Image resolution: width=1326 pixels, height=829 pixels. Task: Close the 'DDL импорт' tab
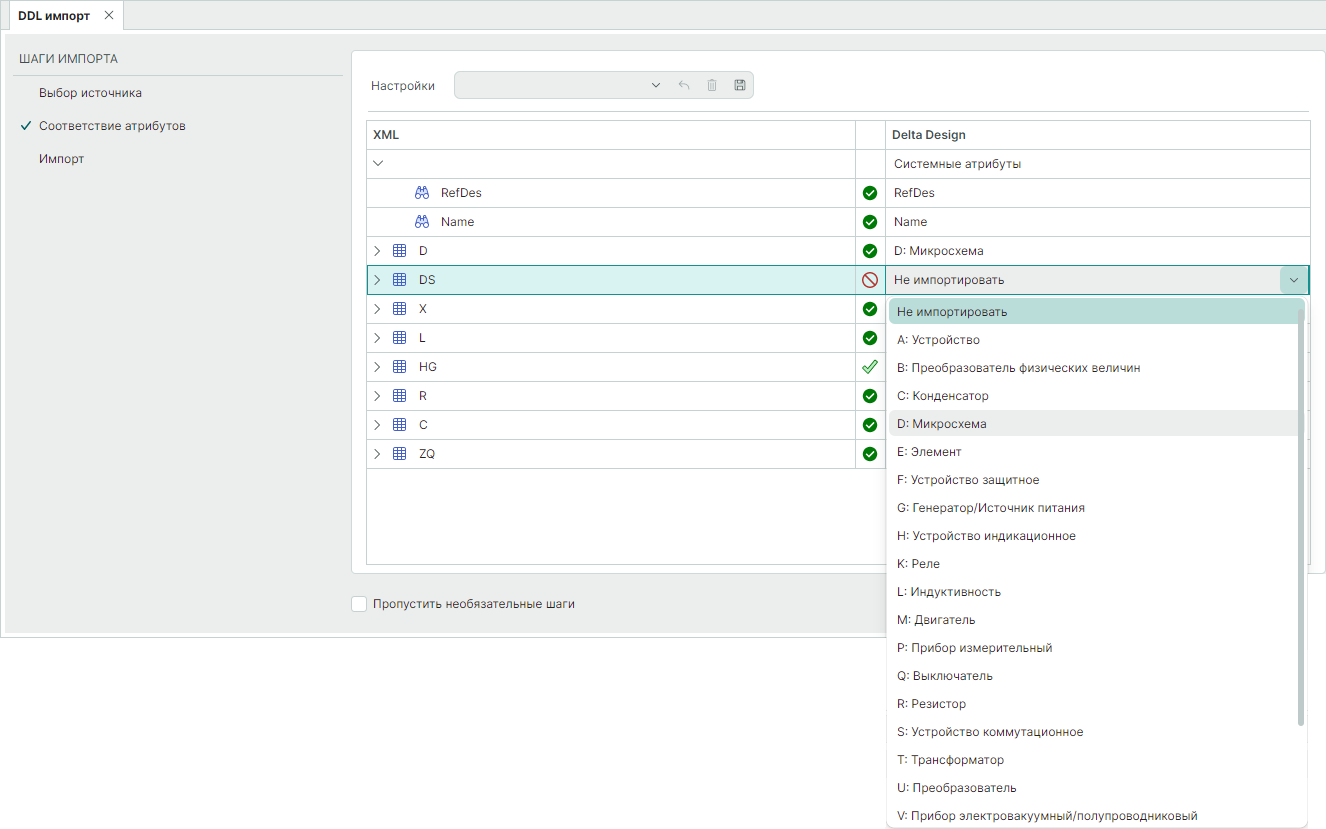tap(109, 15)
